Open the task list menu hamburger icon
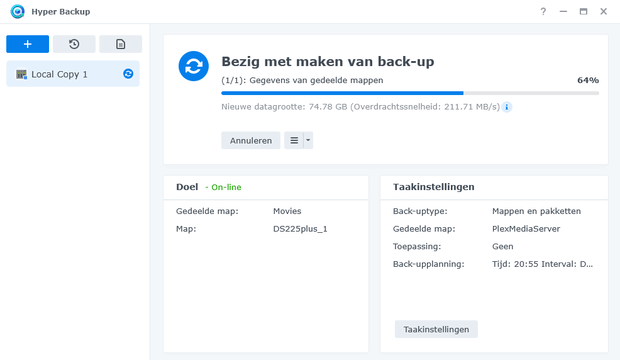Screen dimensions: 620x360 click(x=294, y=140)
